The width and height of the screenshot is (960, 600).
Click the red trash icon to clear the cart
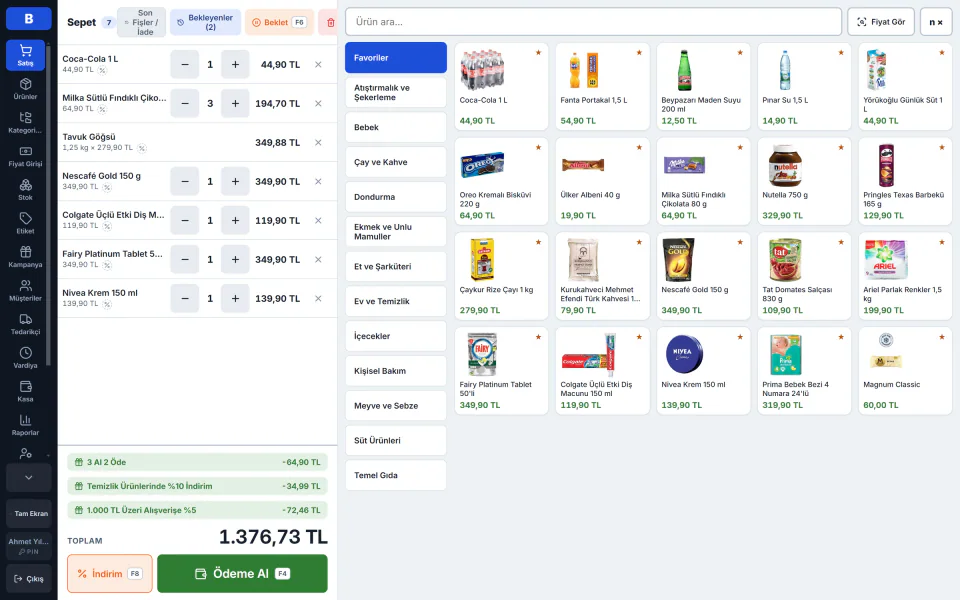click(331, 23)
